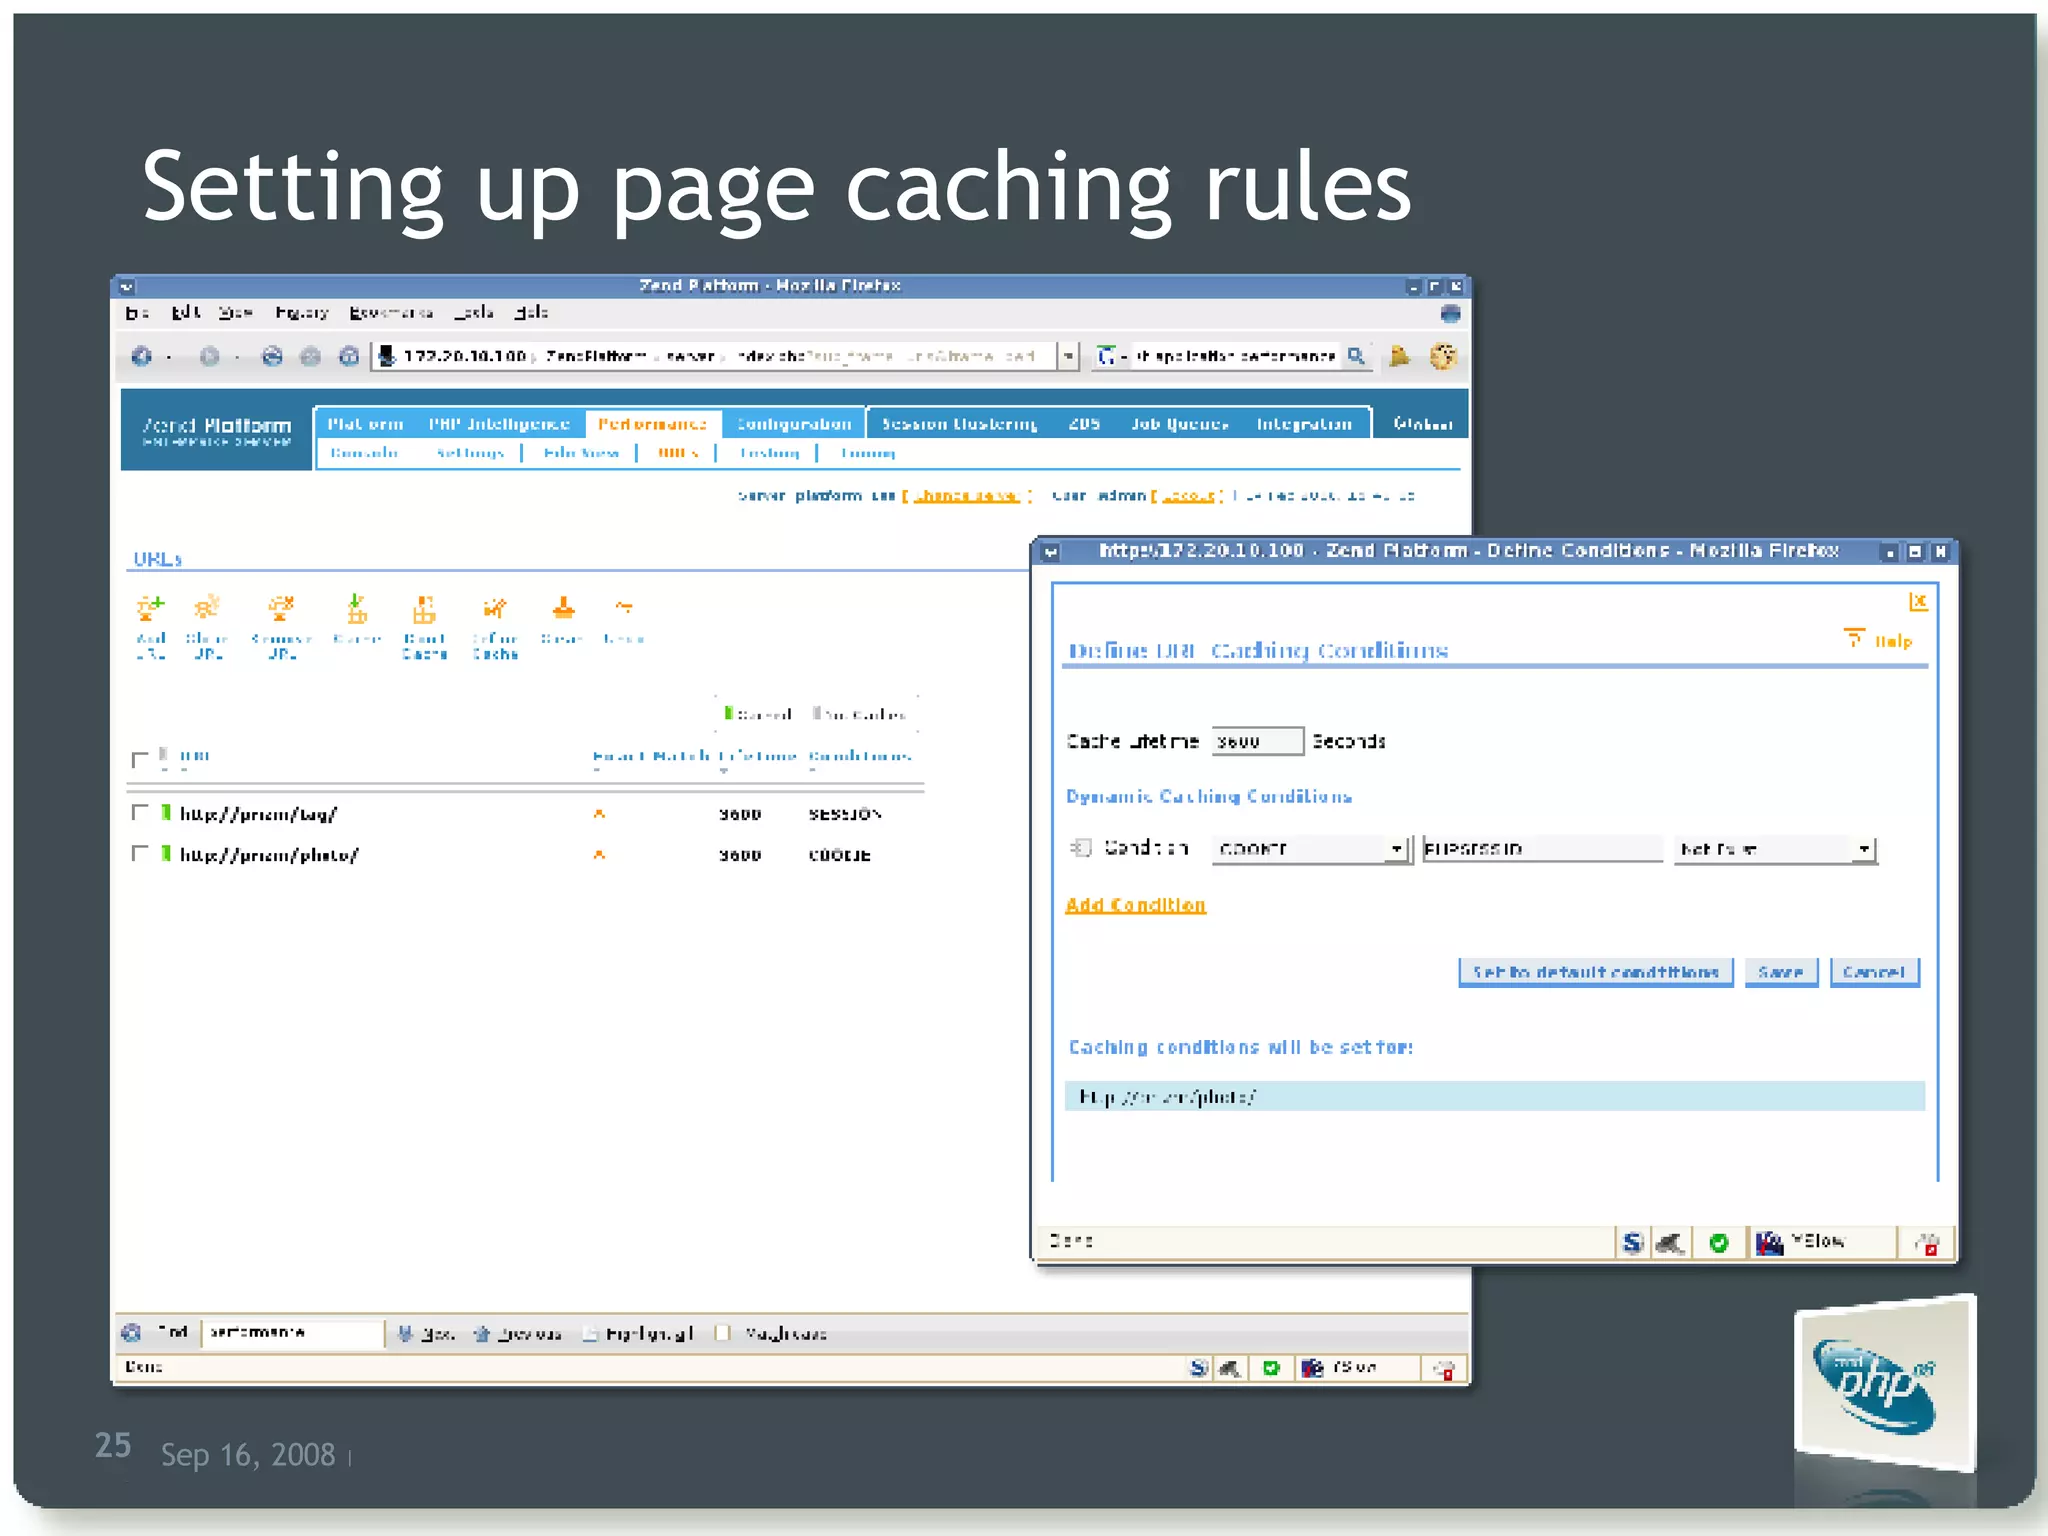Click the Cache Lifetime seconds input field
Screen dimensions: 2048x1536
pyautogui.click(x=1257, y=741)
